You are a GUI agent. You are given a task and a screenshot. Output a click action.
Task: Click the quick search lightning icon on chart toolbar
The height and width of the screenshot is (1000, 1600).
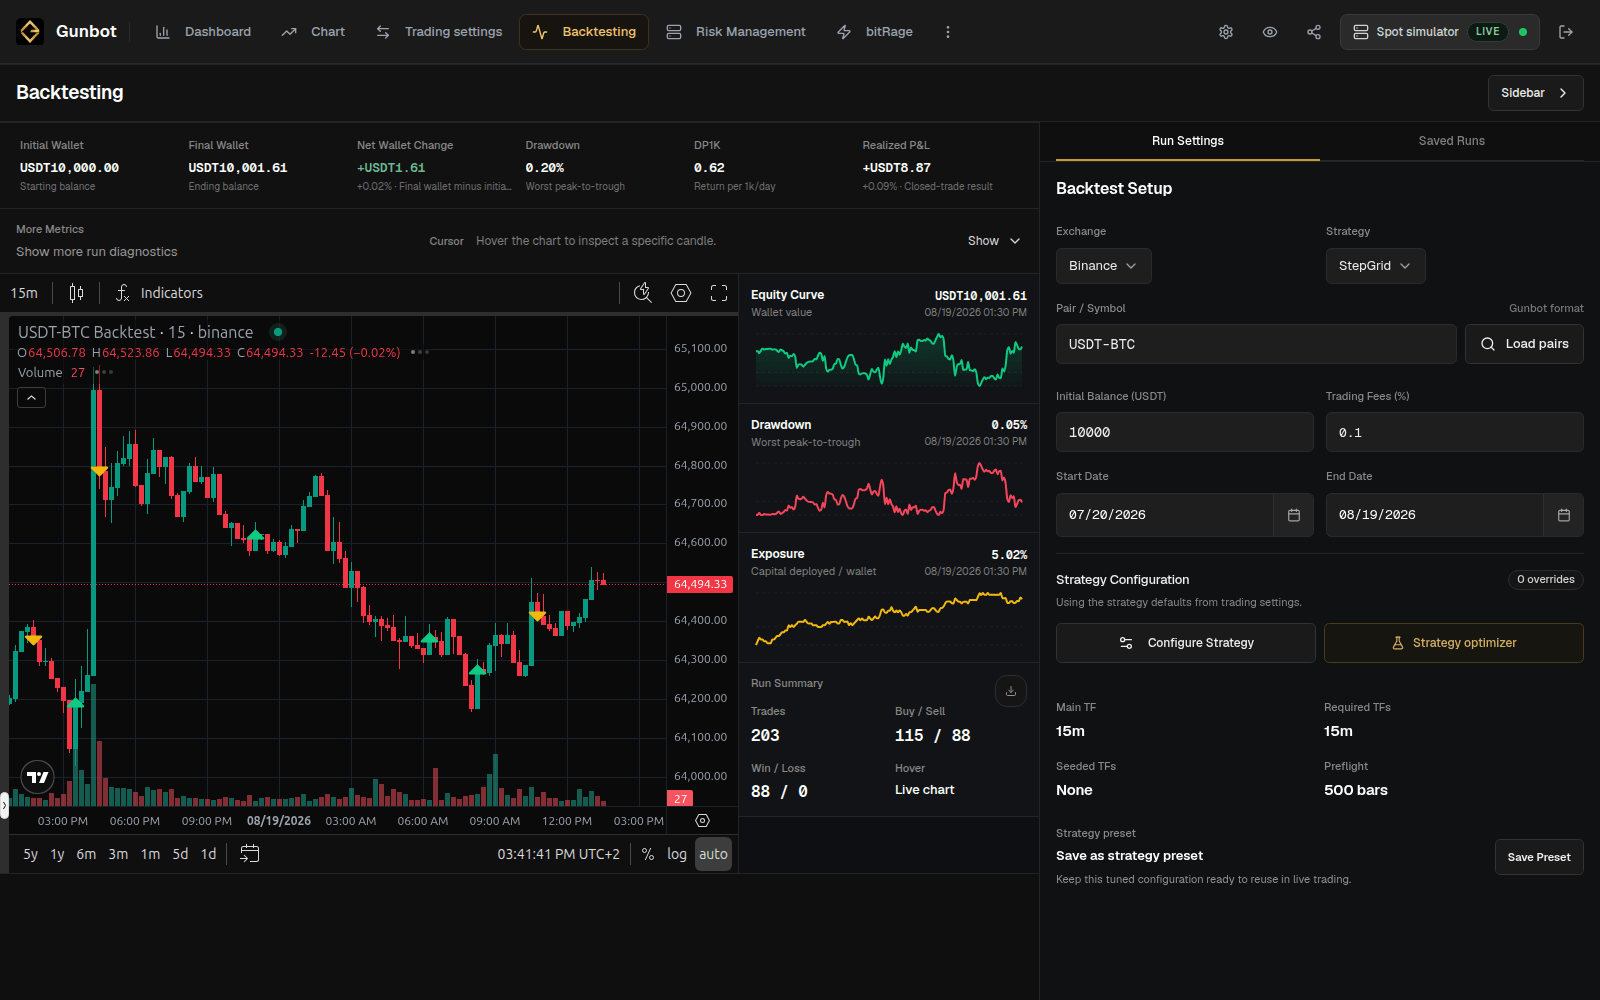click(643, 293)
